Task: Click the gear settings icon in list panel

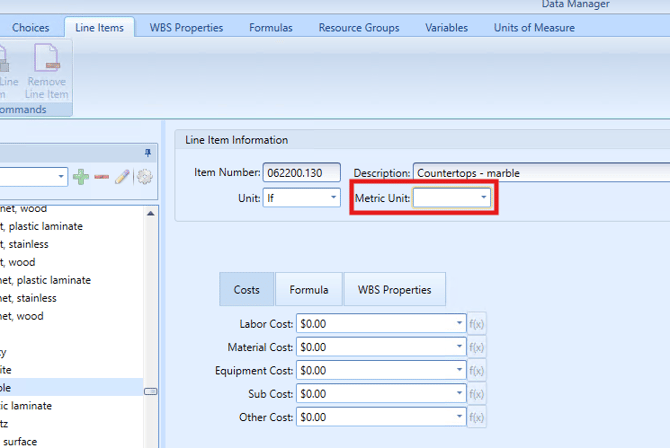Action: click(144, 177)
